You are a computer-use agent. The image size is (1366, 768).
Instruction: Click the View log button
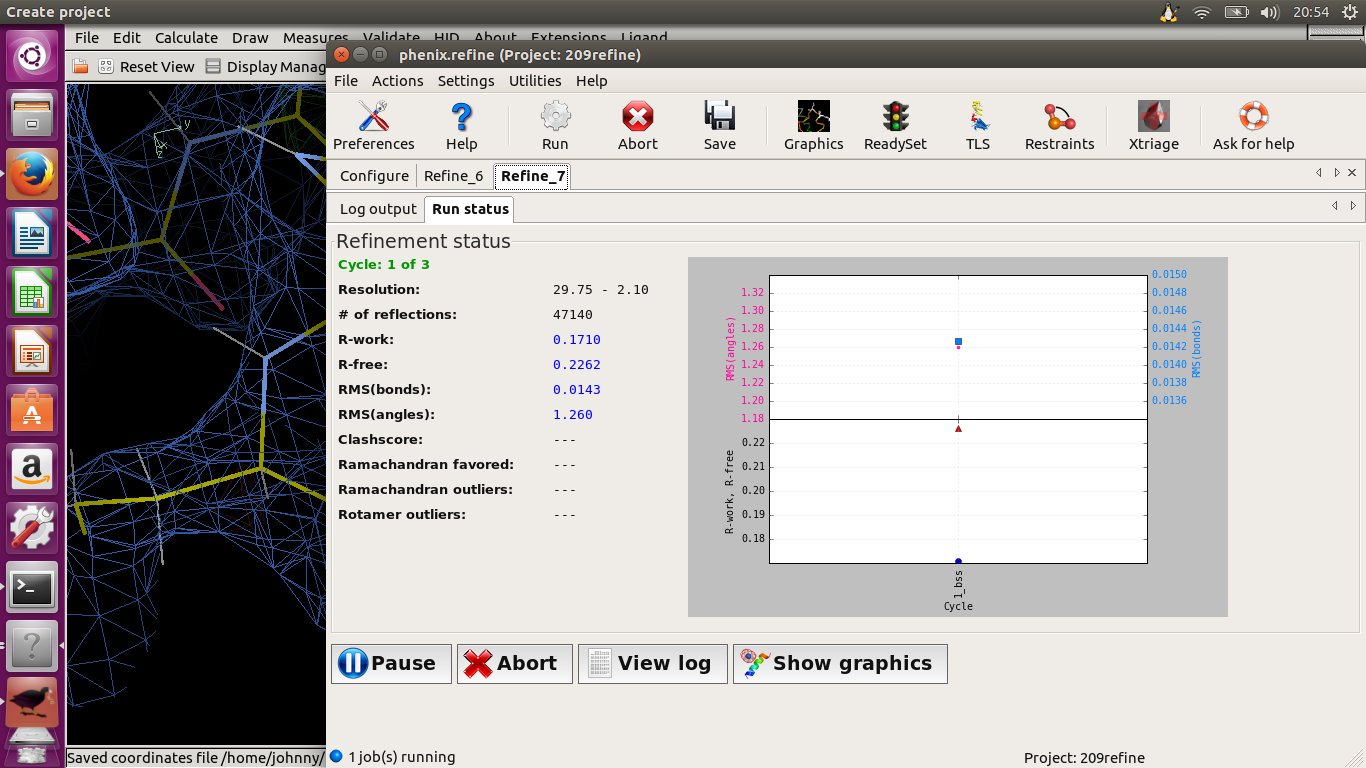(x=650, y=663)
